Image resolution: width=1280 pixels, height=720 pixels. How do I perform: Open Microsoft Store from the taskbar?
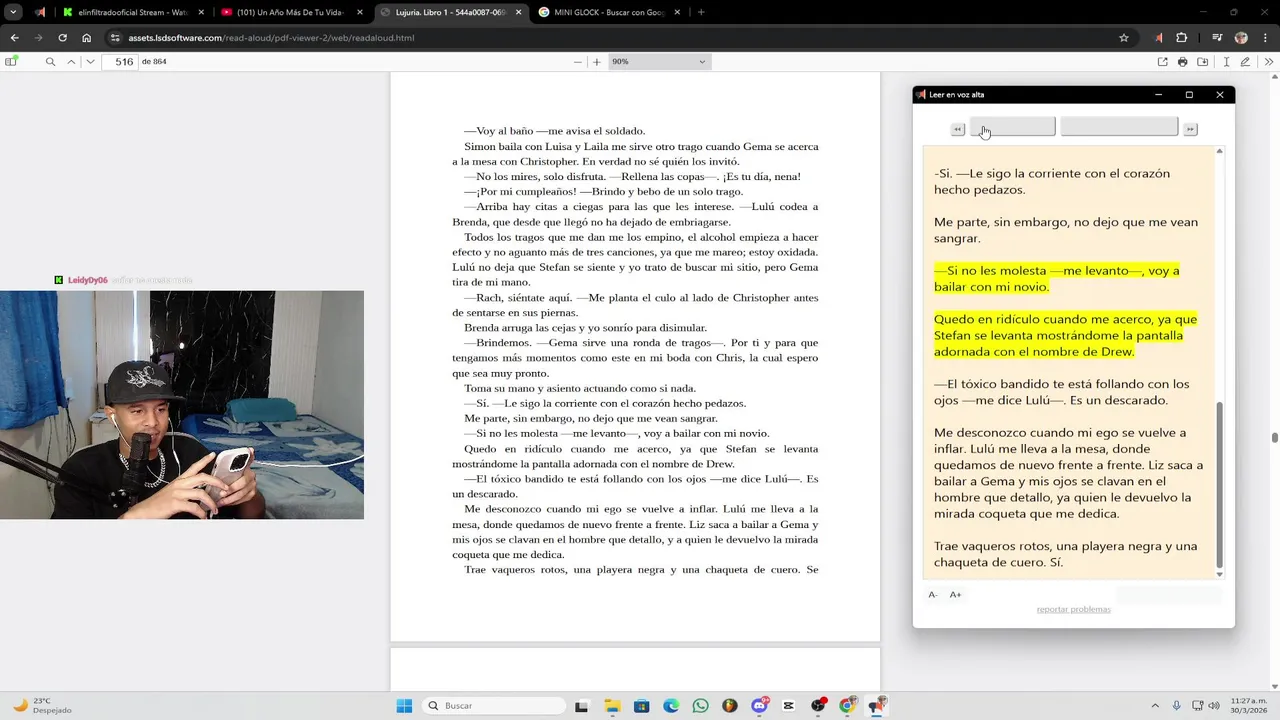click(x=641, y=706)
